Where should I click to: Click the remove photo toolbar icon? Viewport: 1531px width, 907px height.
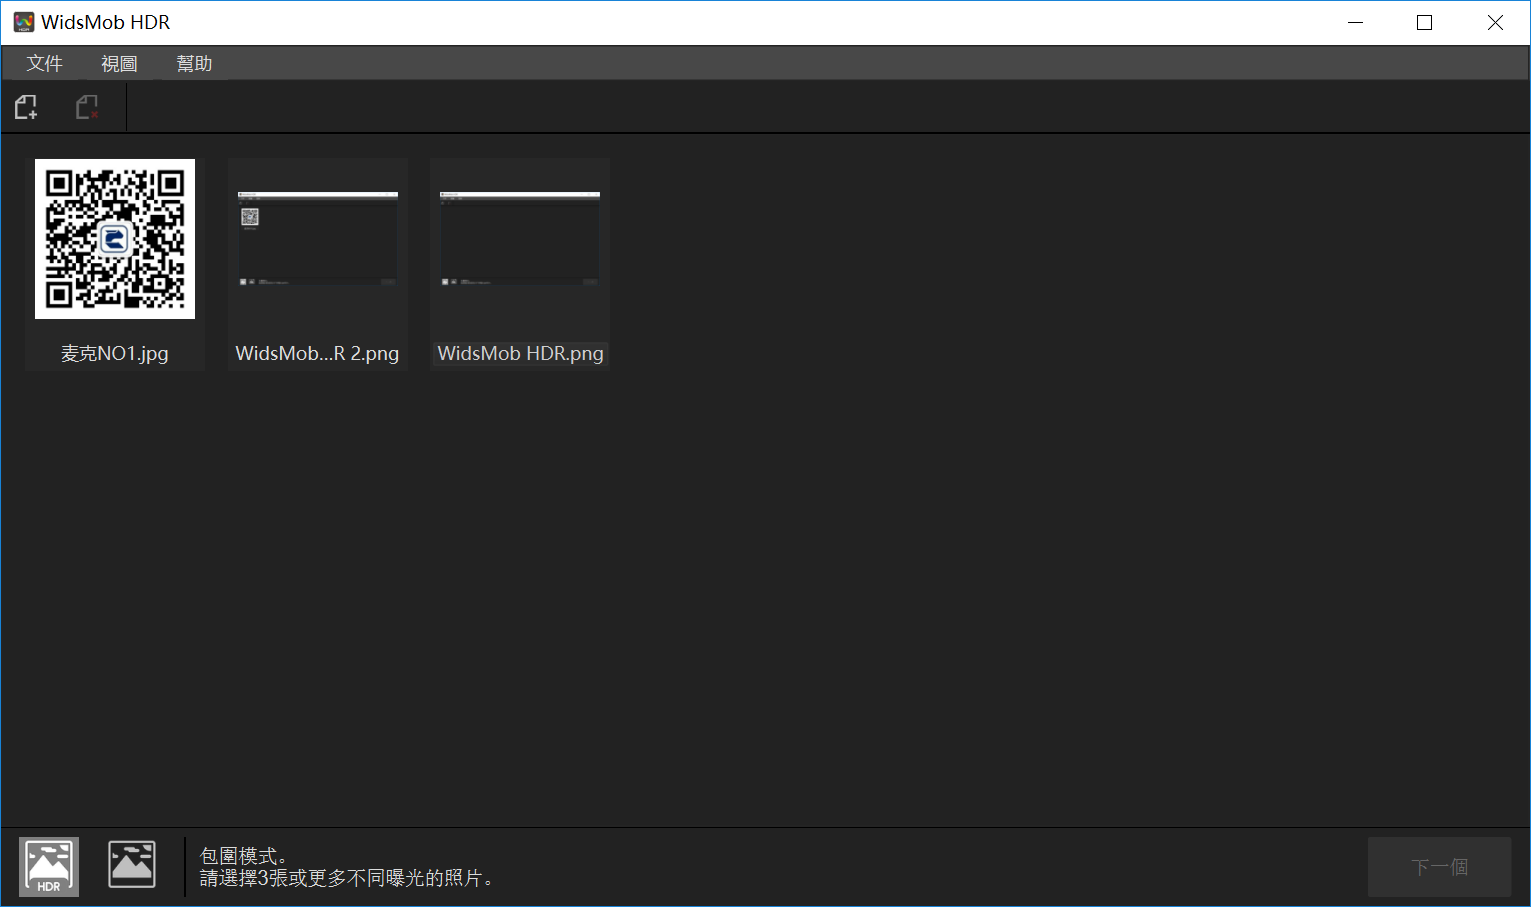pos(88,107)
